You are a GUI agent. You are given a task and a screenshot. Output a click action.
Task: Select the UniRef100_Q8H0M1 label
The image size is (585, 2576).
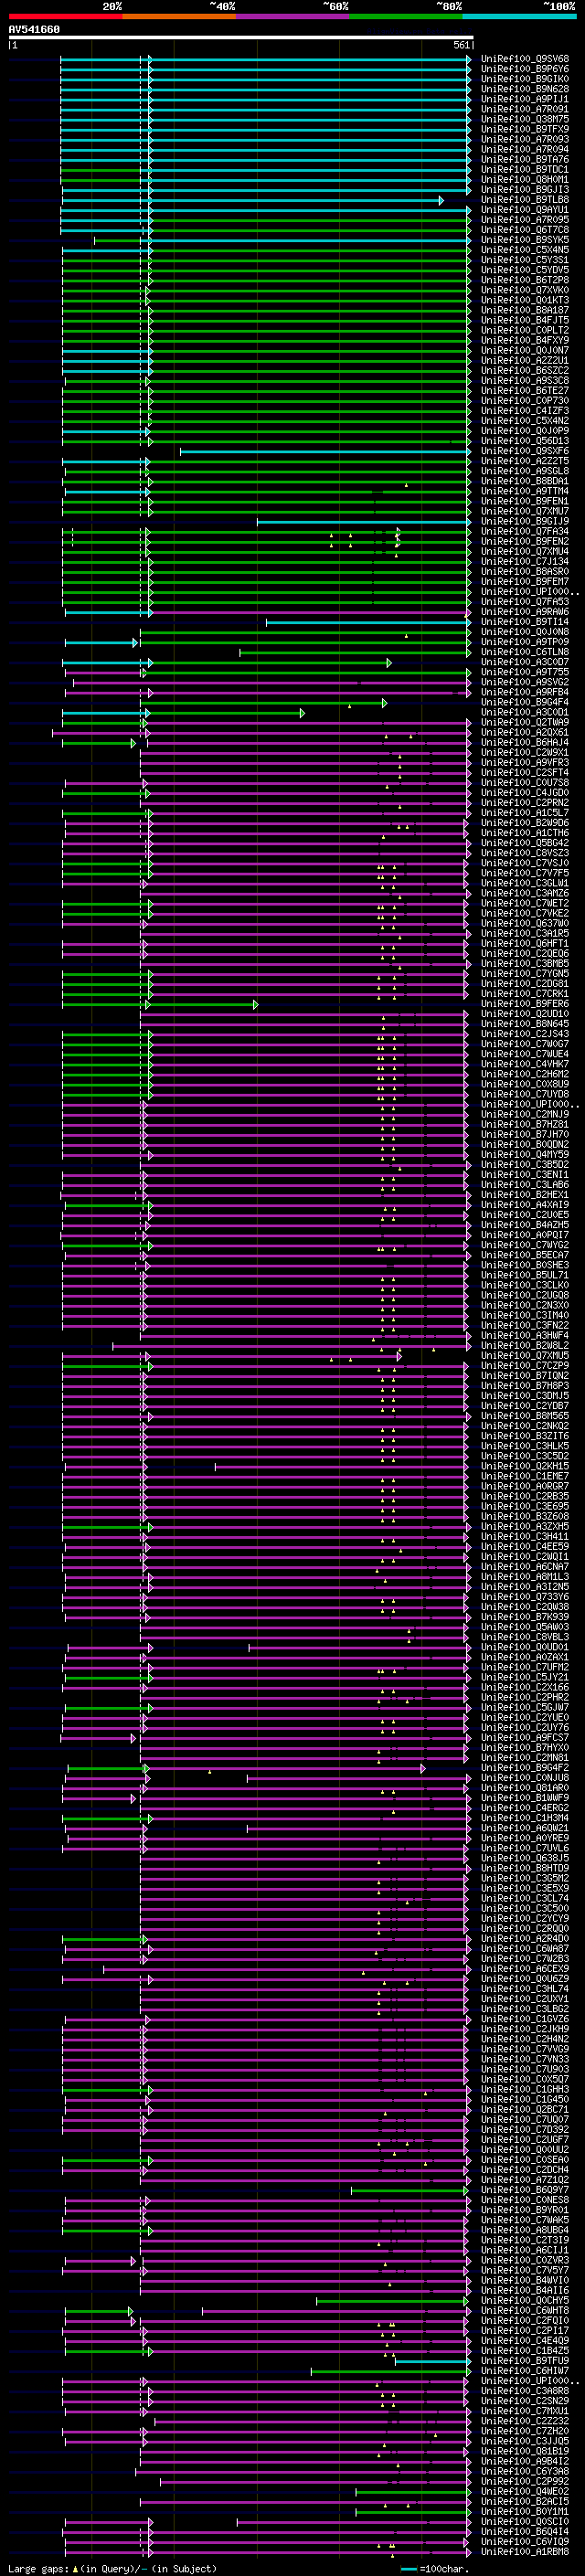[x=525, y=179]
